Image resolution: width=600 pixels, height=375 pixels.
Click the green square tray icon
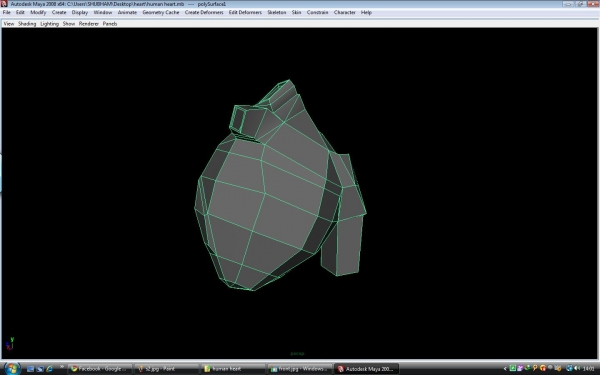(513, 368)
